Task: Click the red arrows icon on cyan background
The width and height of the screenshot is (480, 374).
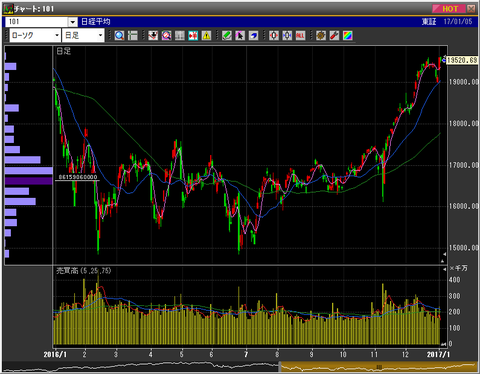Action: coord(193,35)
